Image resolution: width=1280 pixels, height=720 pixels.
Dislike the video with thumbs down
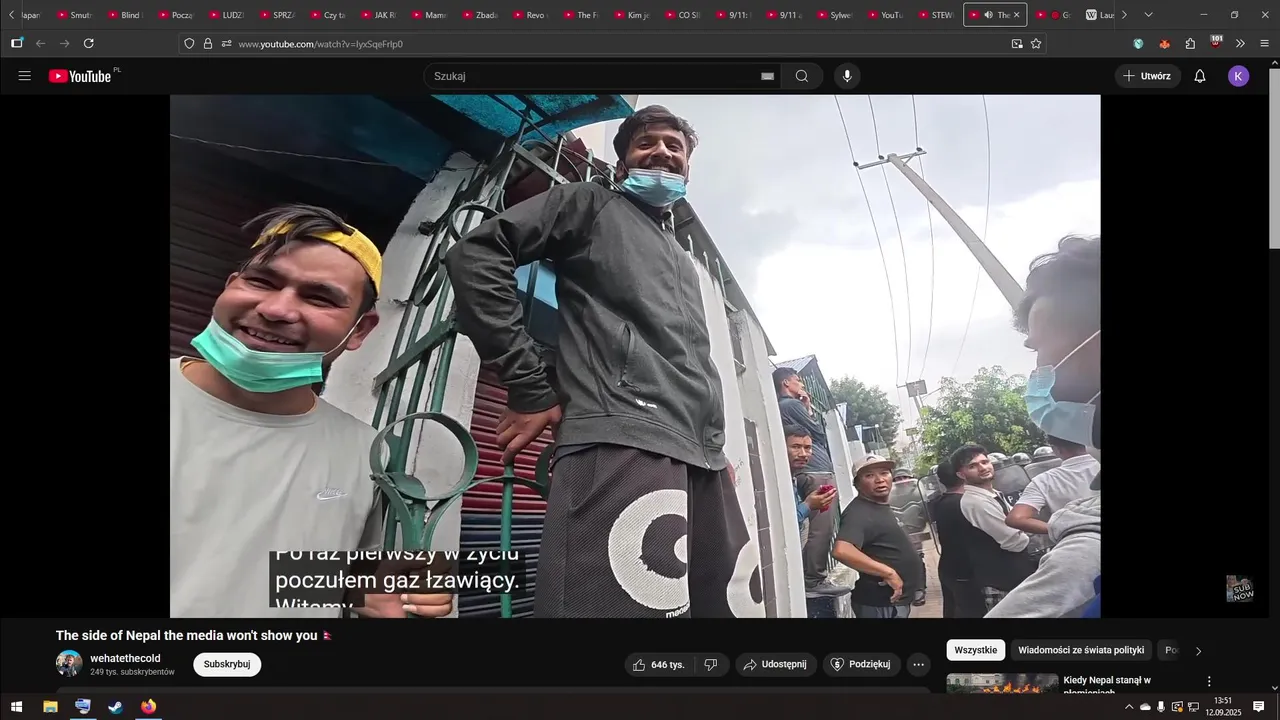[711, 665]
